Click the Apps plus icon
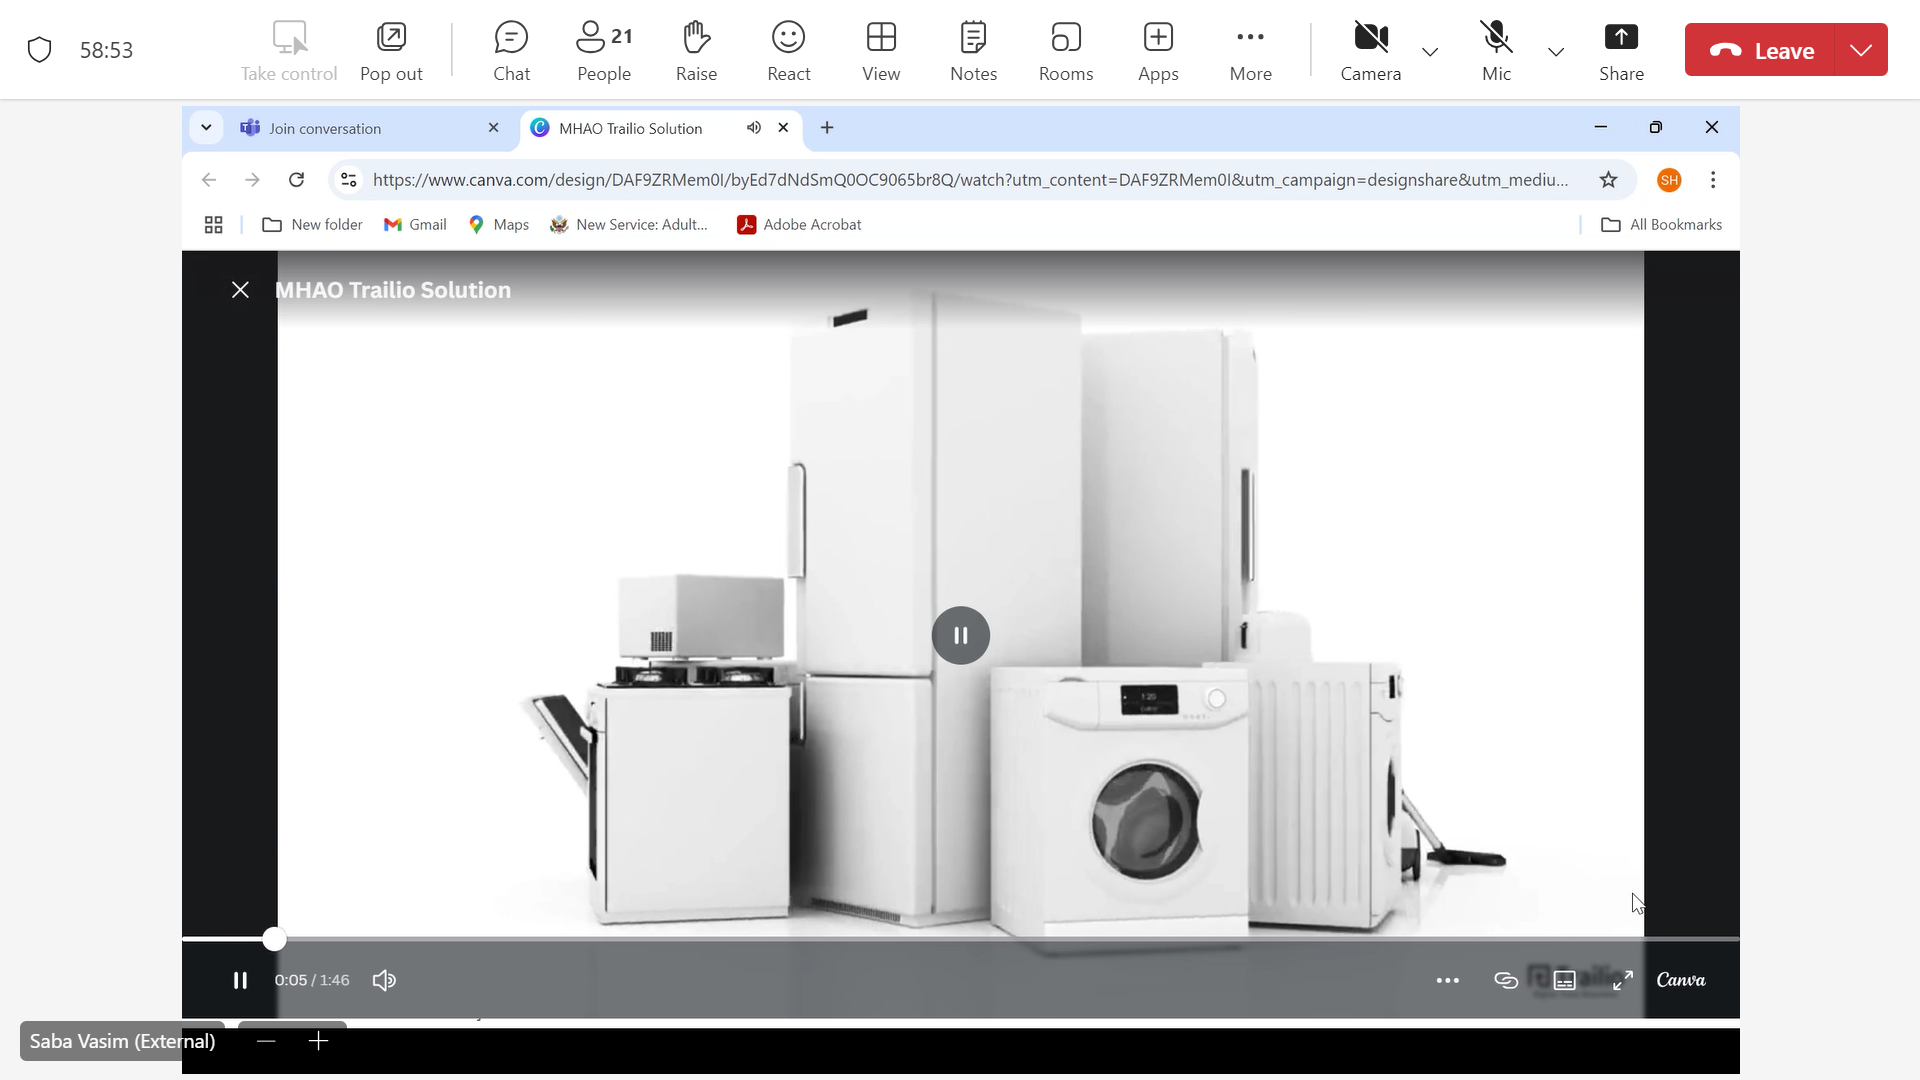The width and height of the screenshot is (1920, 1080). click(1158, 38)
